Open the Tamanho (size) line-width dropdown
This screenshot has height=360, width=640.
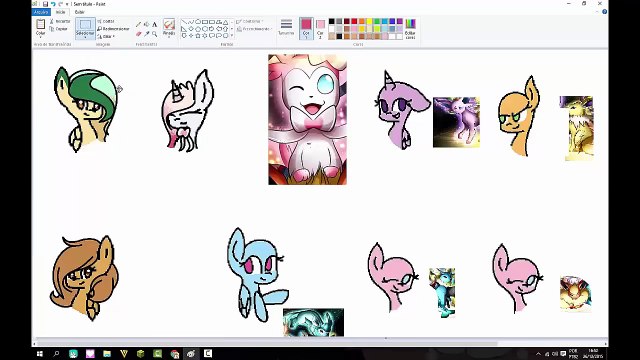click(286, 28)
